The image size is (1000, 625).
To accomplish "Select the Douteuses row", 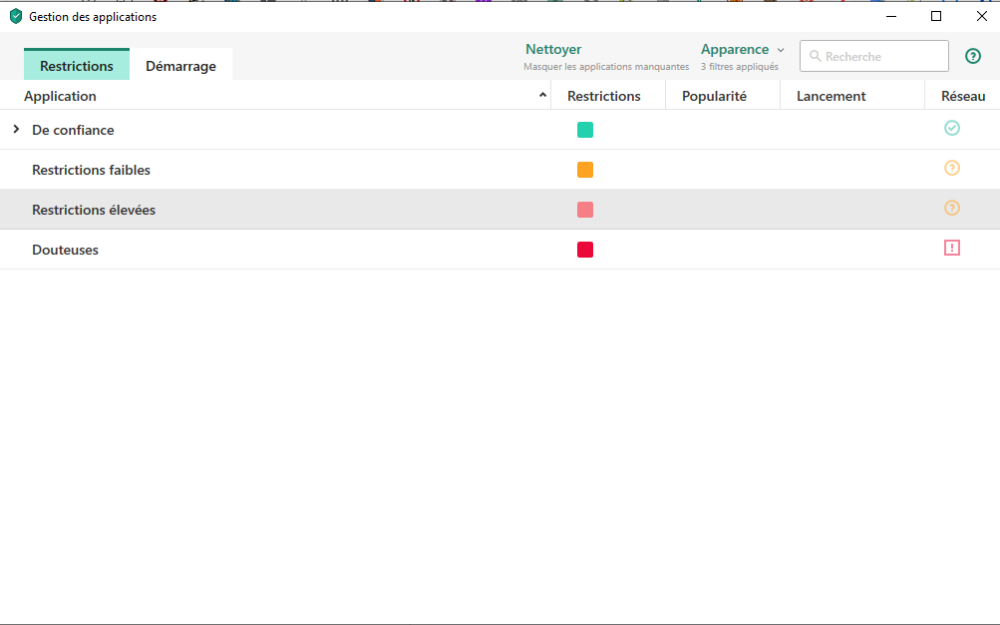I will 500,249.
